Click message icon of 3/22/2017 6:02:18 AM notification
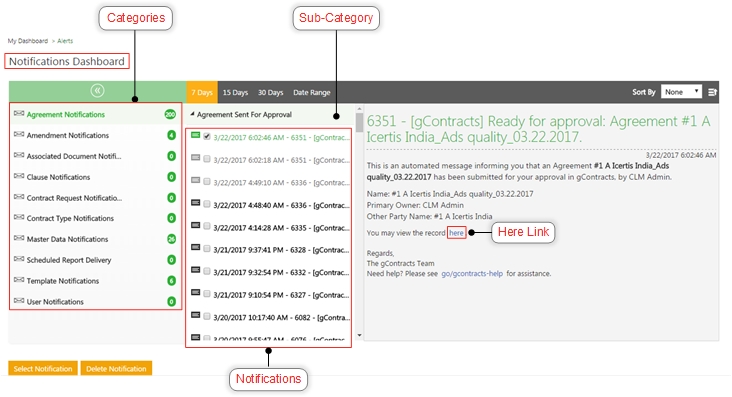This screenshot has width=732, height=397. click(x=196, y=158)
